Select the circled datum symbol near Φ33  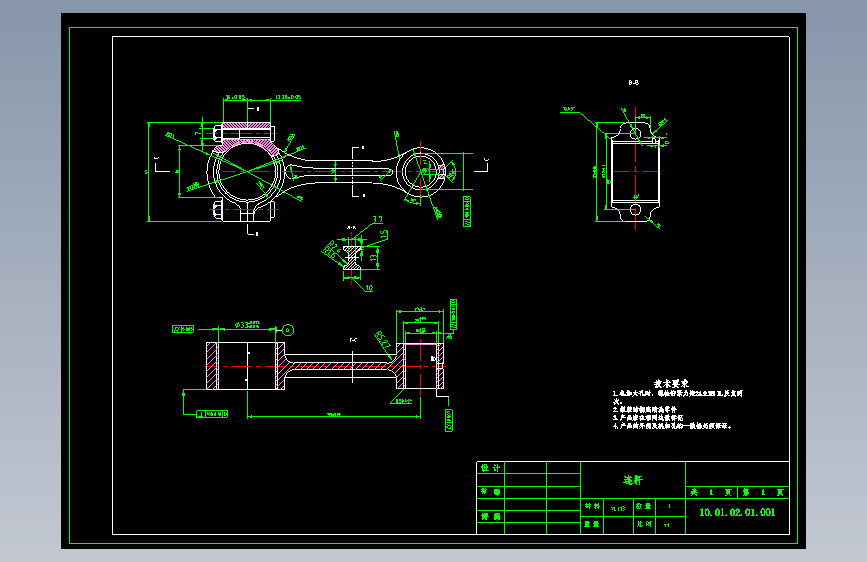coord(288,330)
